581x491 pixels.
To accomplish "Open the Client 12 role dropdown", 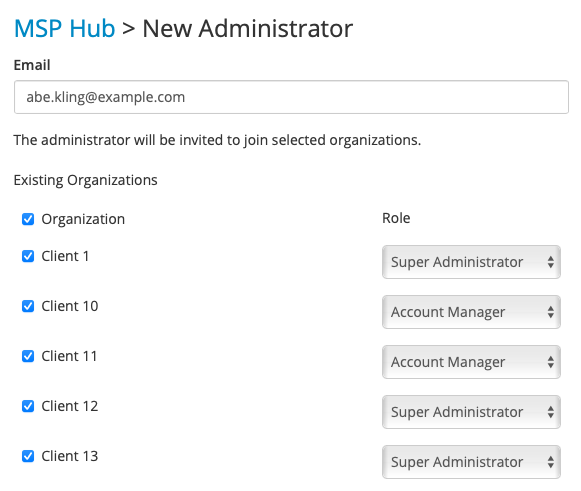I will tap(471, 412).
